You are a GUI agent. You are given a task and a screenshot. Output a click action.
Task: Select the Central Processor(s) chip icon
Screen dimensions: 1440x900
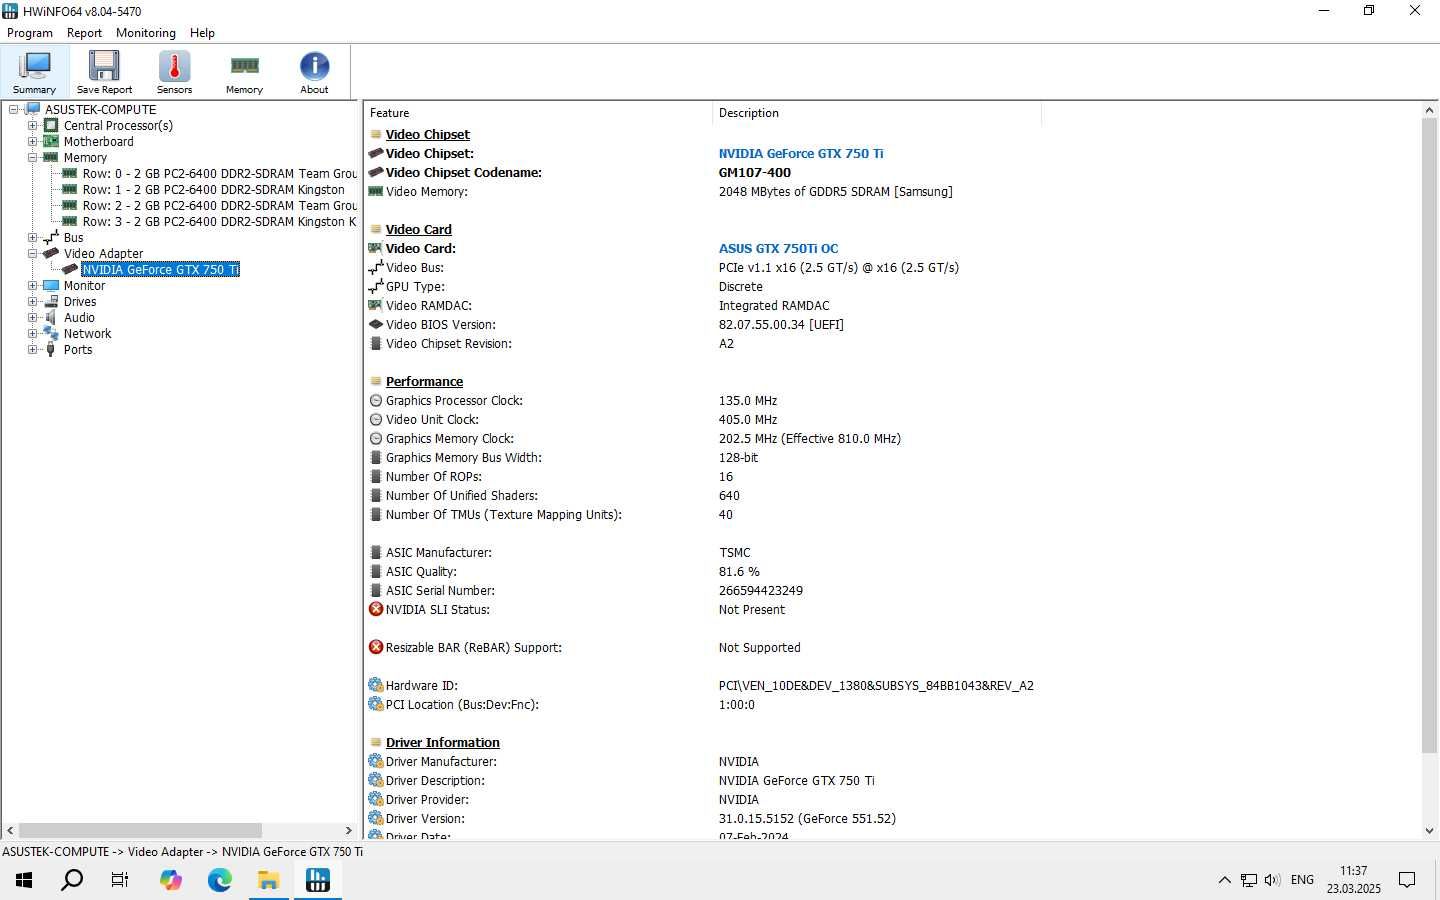click(51, 126)
